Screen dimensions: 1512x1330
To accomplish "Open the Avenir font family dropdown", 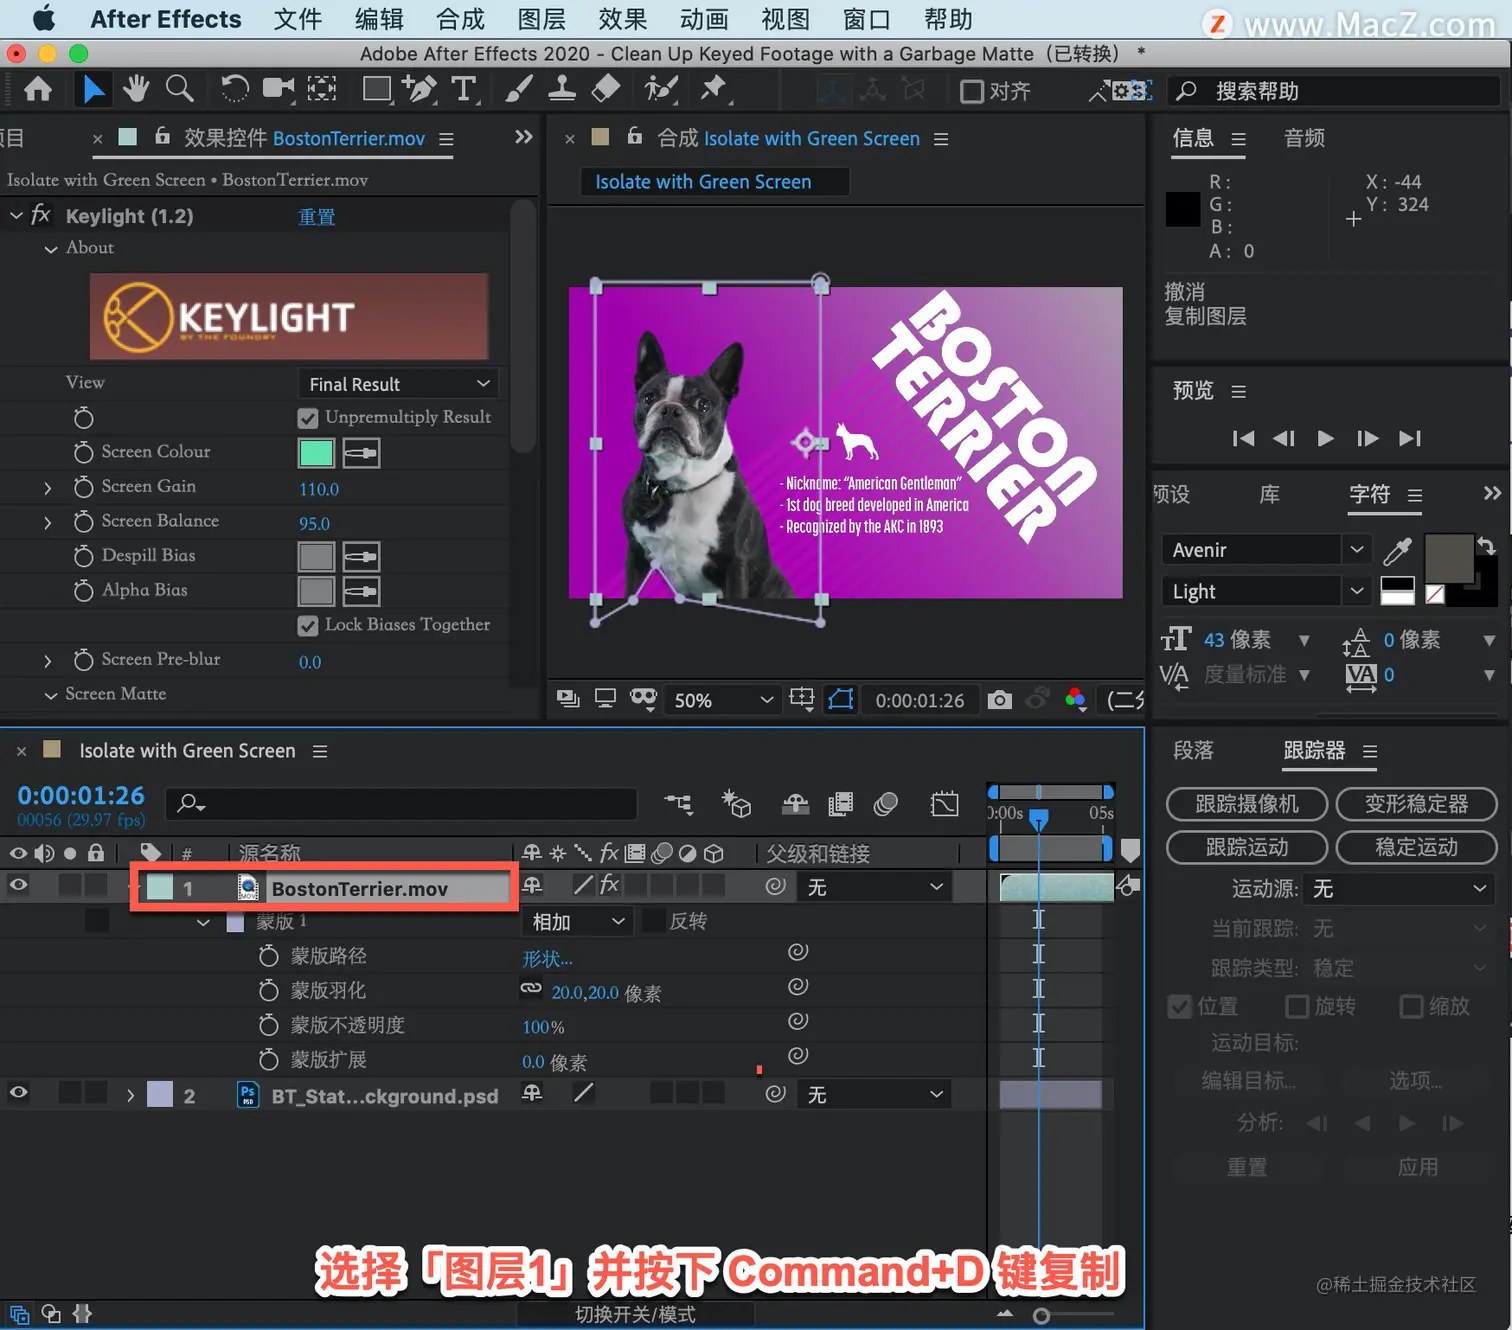I will click(x=1265, y=550).
